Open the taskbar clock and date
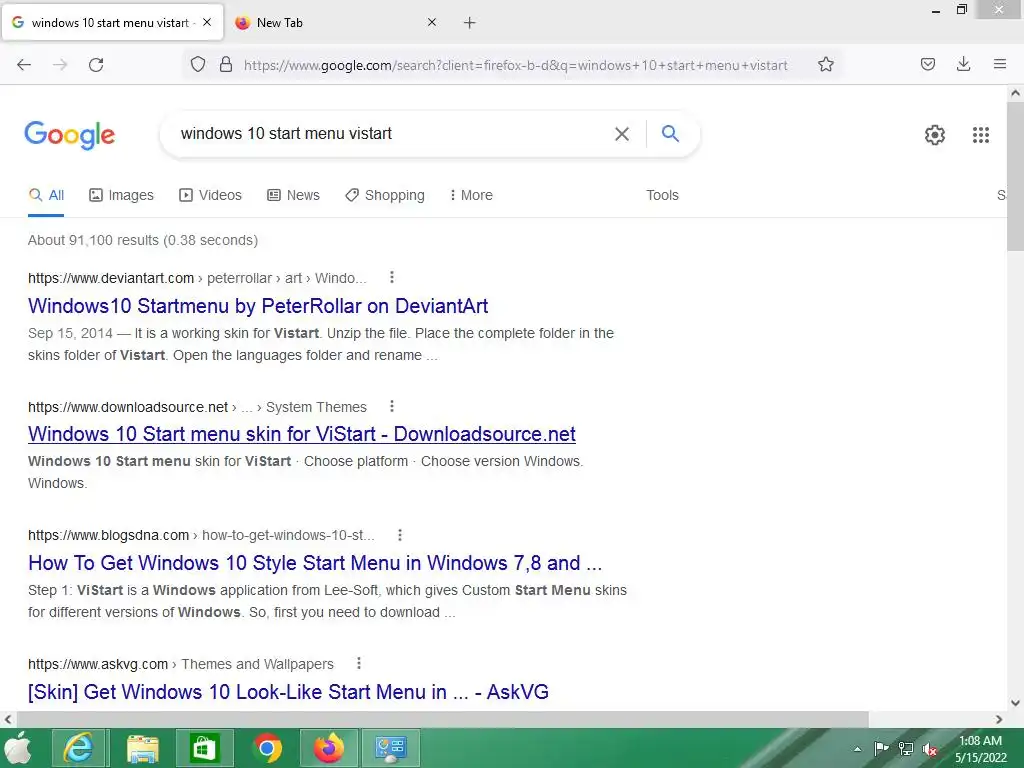1024x768 pixels. 980,749
